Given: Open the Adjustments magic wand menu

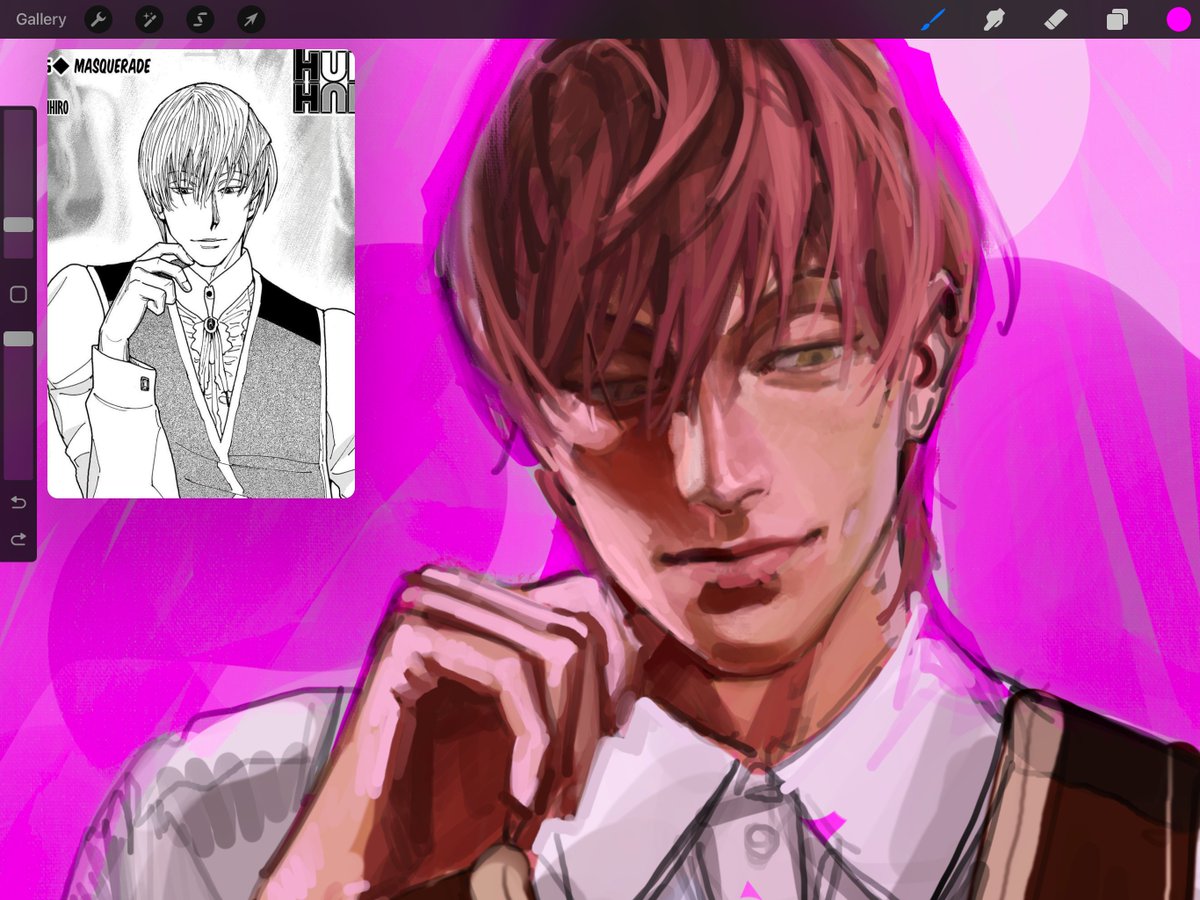Looking at the screenshot, I should (149, 19).
